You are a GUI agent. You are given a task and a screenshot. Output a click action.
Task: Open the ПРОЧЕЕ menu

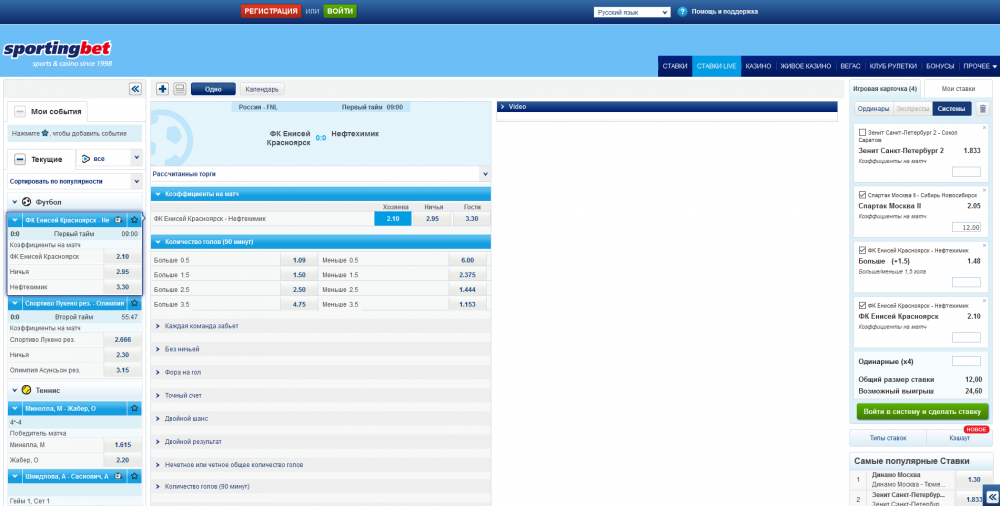pos(980,66)
